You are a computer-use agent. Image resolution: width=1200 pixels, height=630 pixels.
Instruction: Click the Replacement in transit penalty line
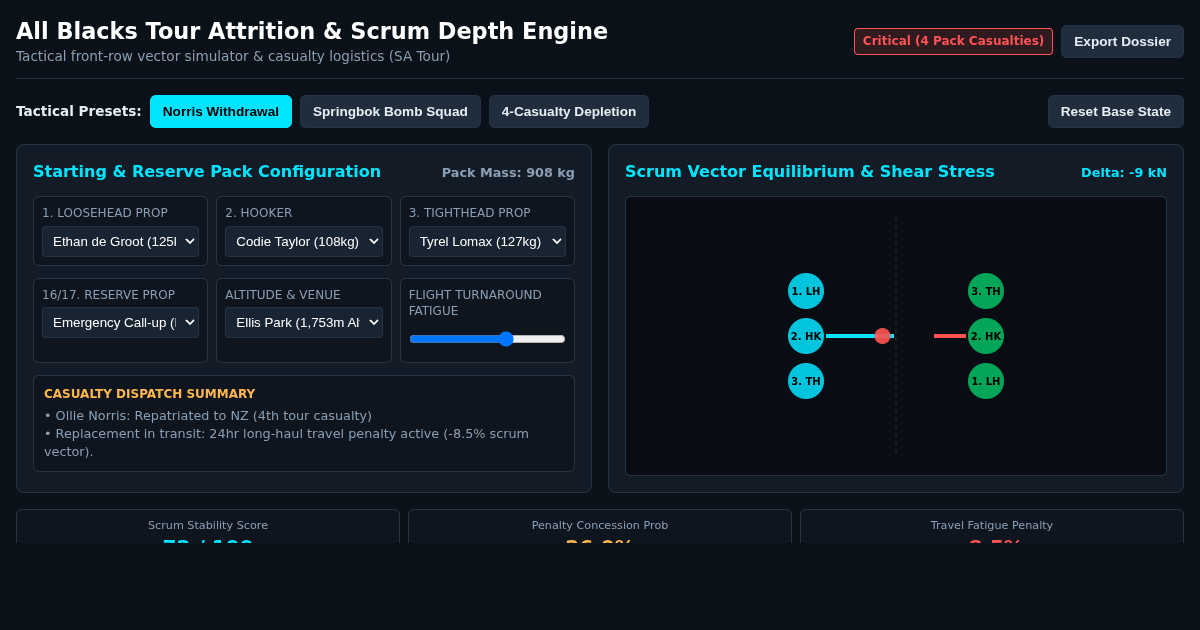point(286,442)
